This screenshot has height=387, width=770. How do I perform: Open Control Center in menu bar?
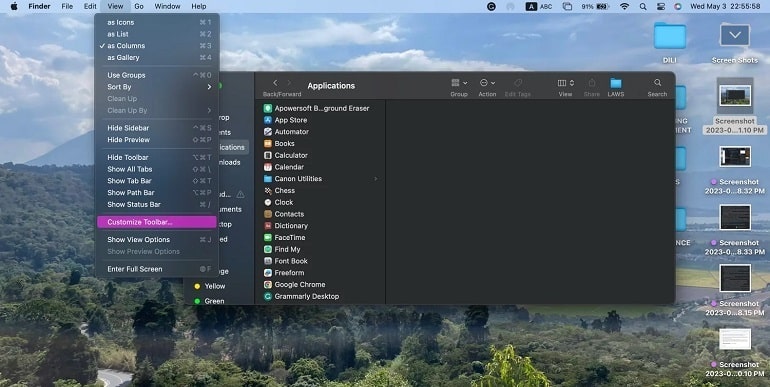click(660, 6)
